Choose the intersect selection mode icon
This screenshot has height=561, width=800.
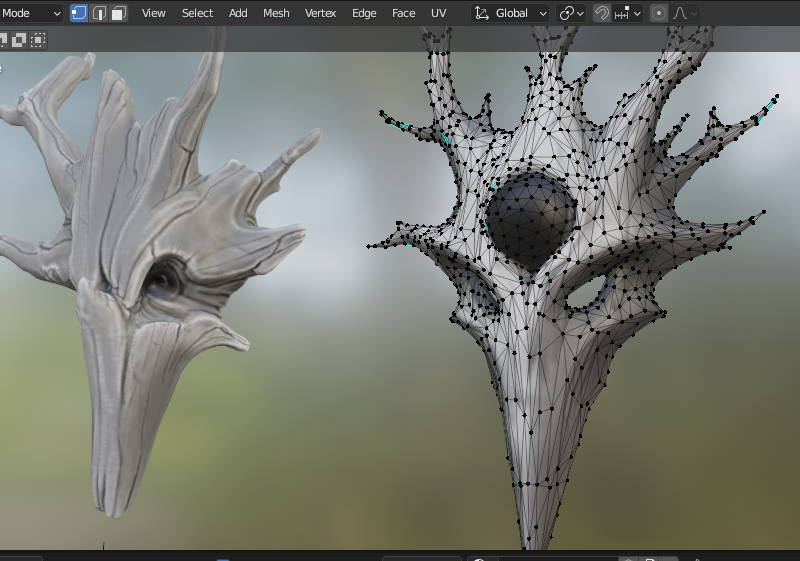(38, 40)
